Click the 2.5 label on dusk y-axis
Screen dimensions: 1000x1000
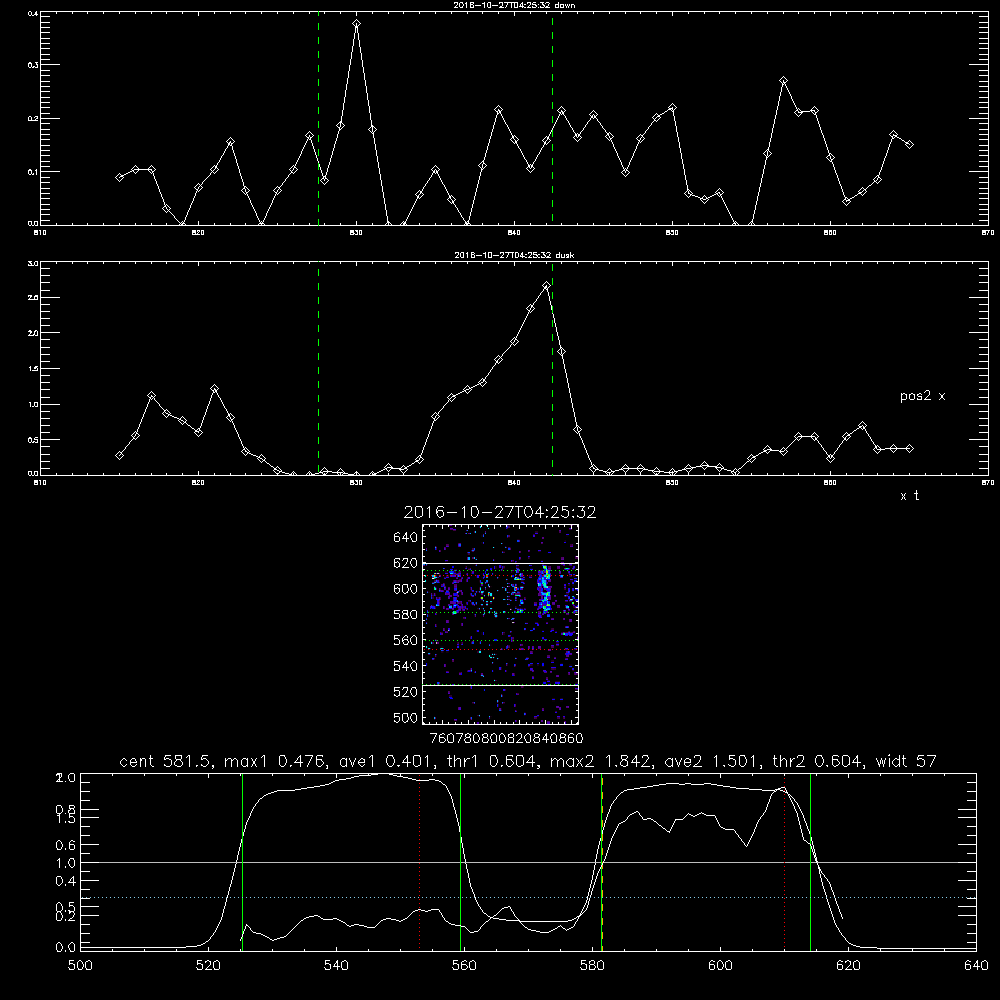[33, 298]
